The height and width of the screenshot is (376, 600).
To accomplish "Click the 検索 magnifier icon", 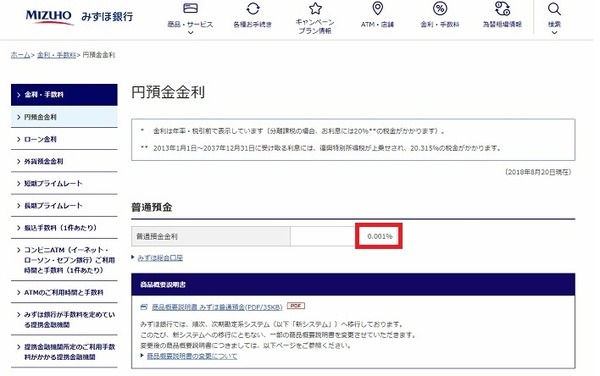I will click(554, 9).
